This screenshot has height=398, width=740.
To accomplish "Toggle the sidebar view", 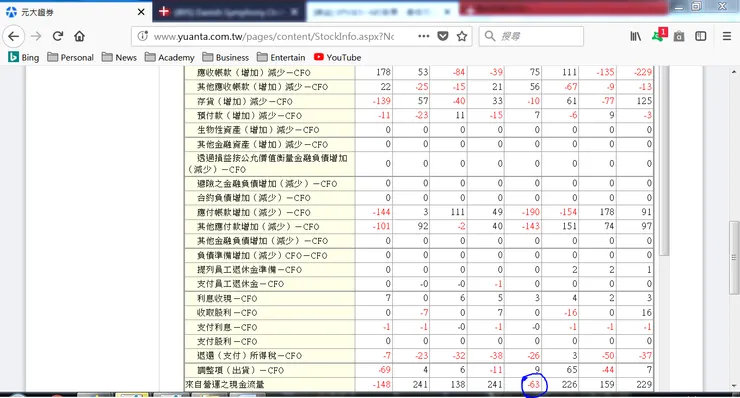I will tap(701, 36).
